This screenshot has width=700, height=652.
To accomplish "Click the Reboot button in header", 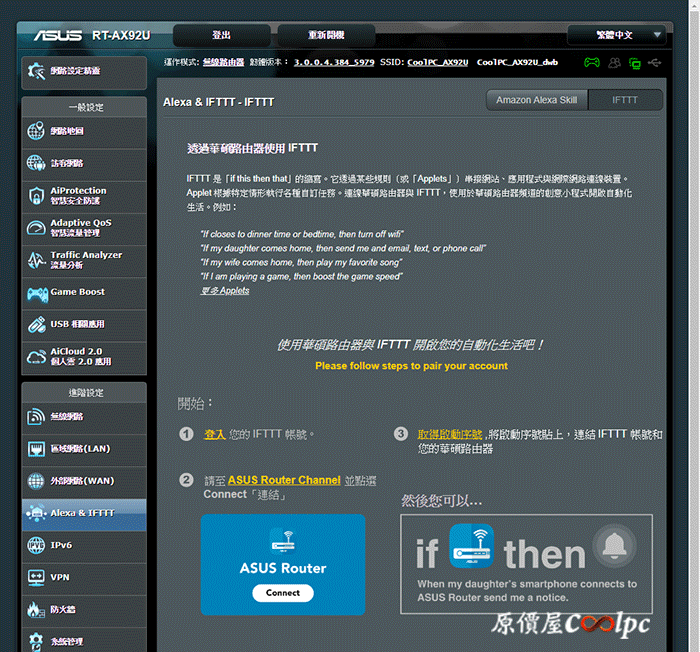I will pyautogui.click(x=326, y=35).
